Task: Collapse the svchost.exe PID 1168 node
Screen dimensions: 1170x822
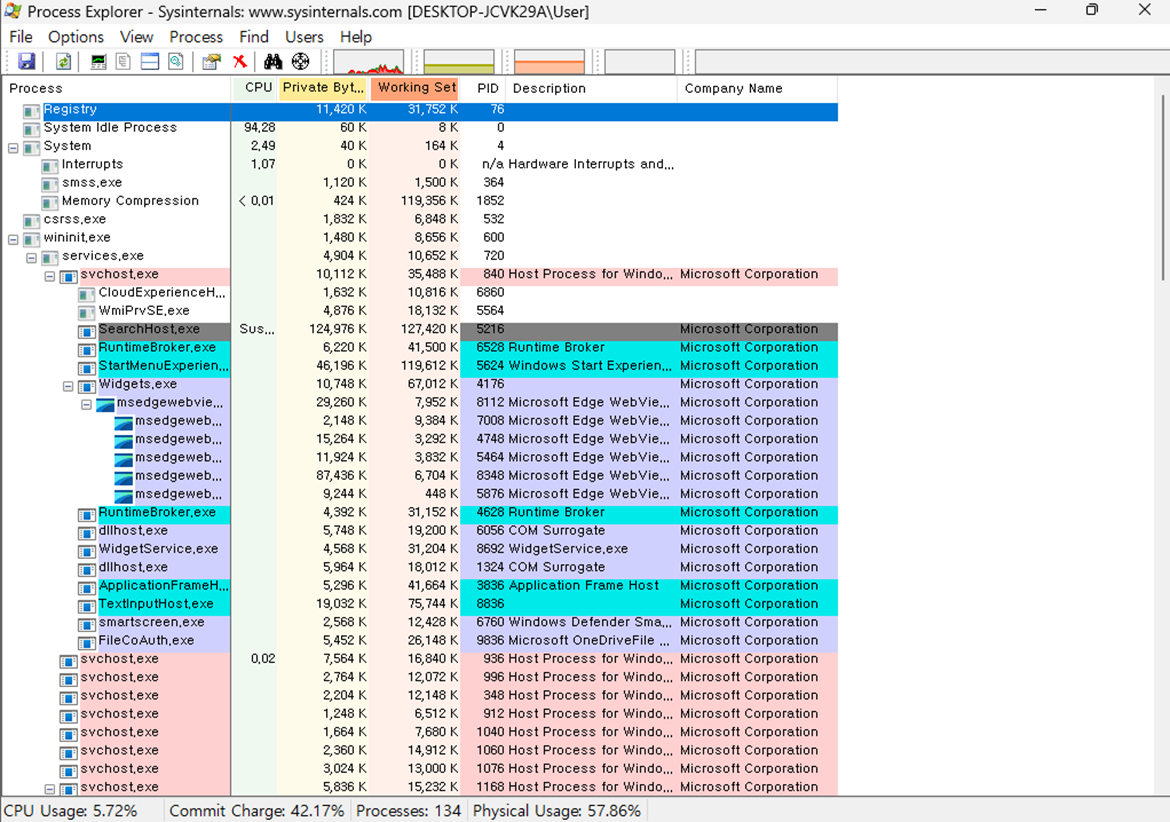Action: tap(49, 788)
